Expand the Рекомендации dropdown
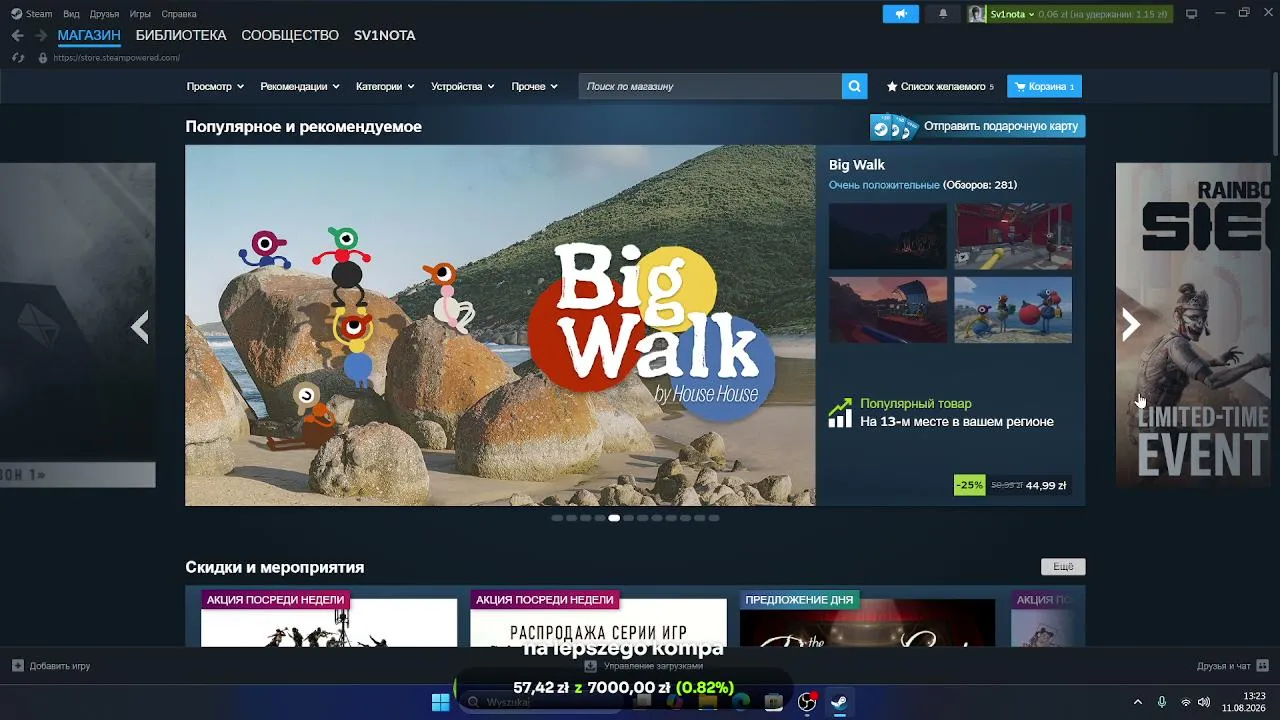 click(x=300, y=87)
